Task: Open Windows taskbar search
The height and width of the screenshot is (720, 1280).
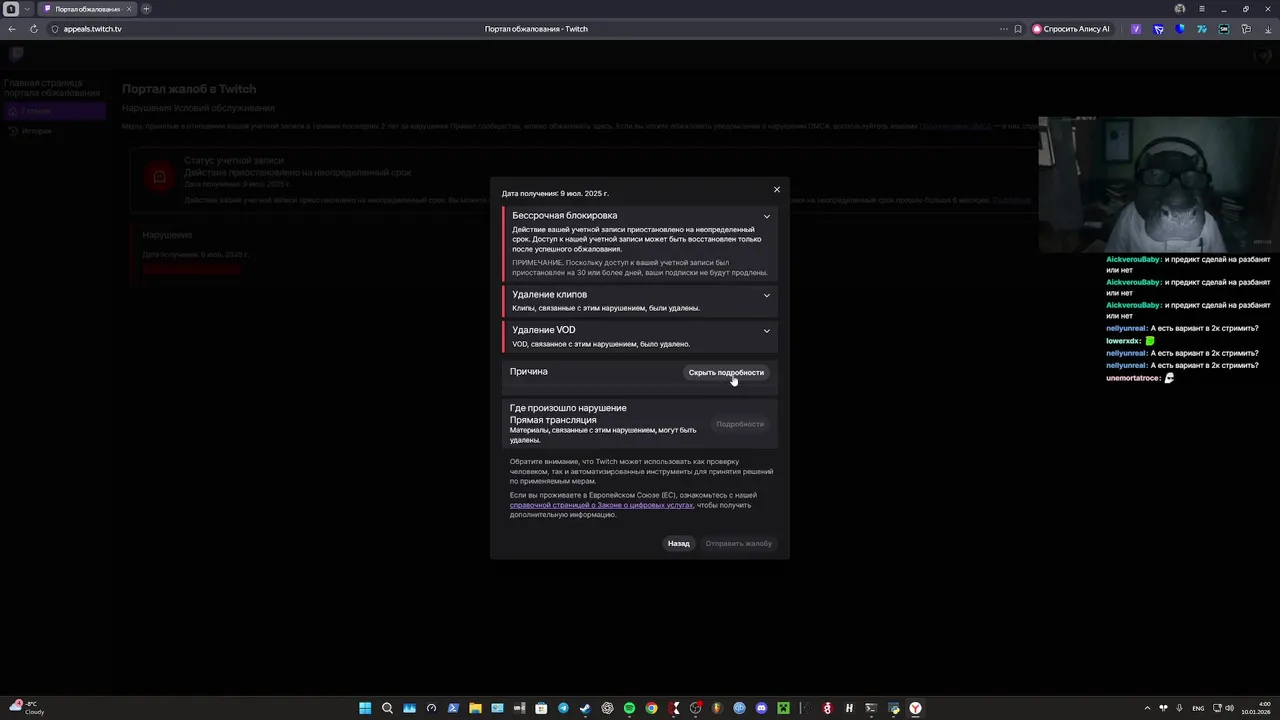Action: [x=387, y=708]
